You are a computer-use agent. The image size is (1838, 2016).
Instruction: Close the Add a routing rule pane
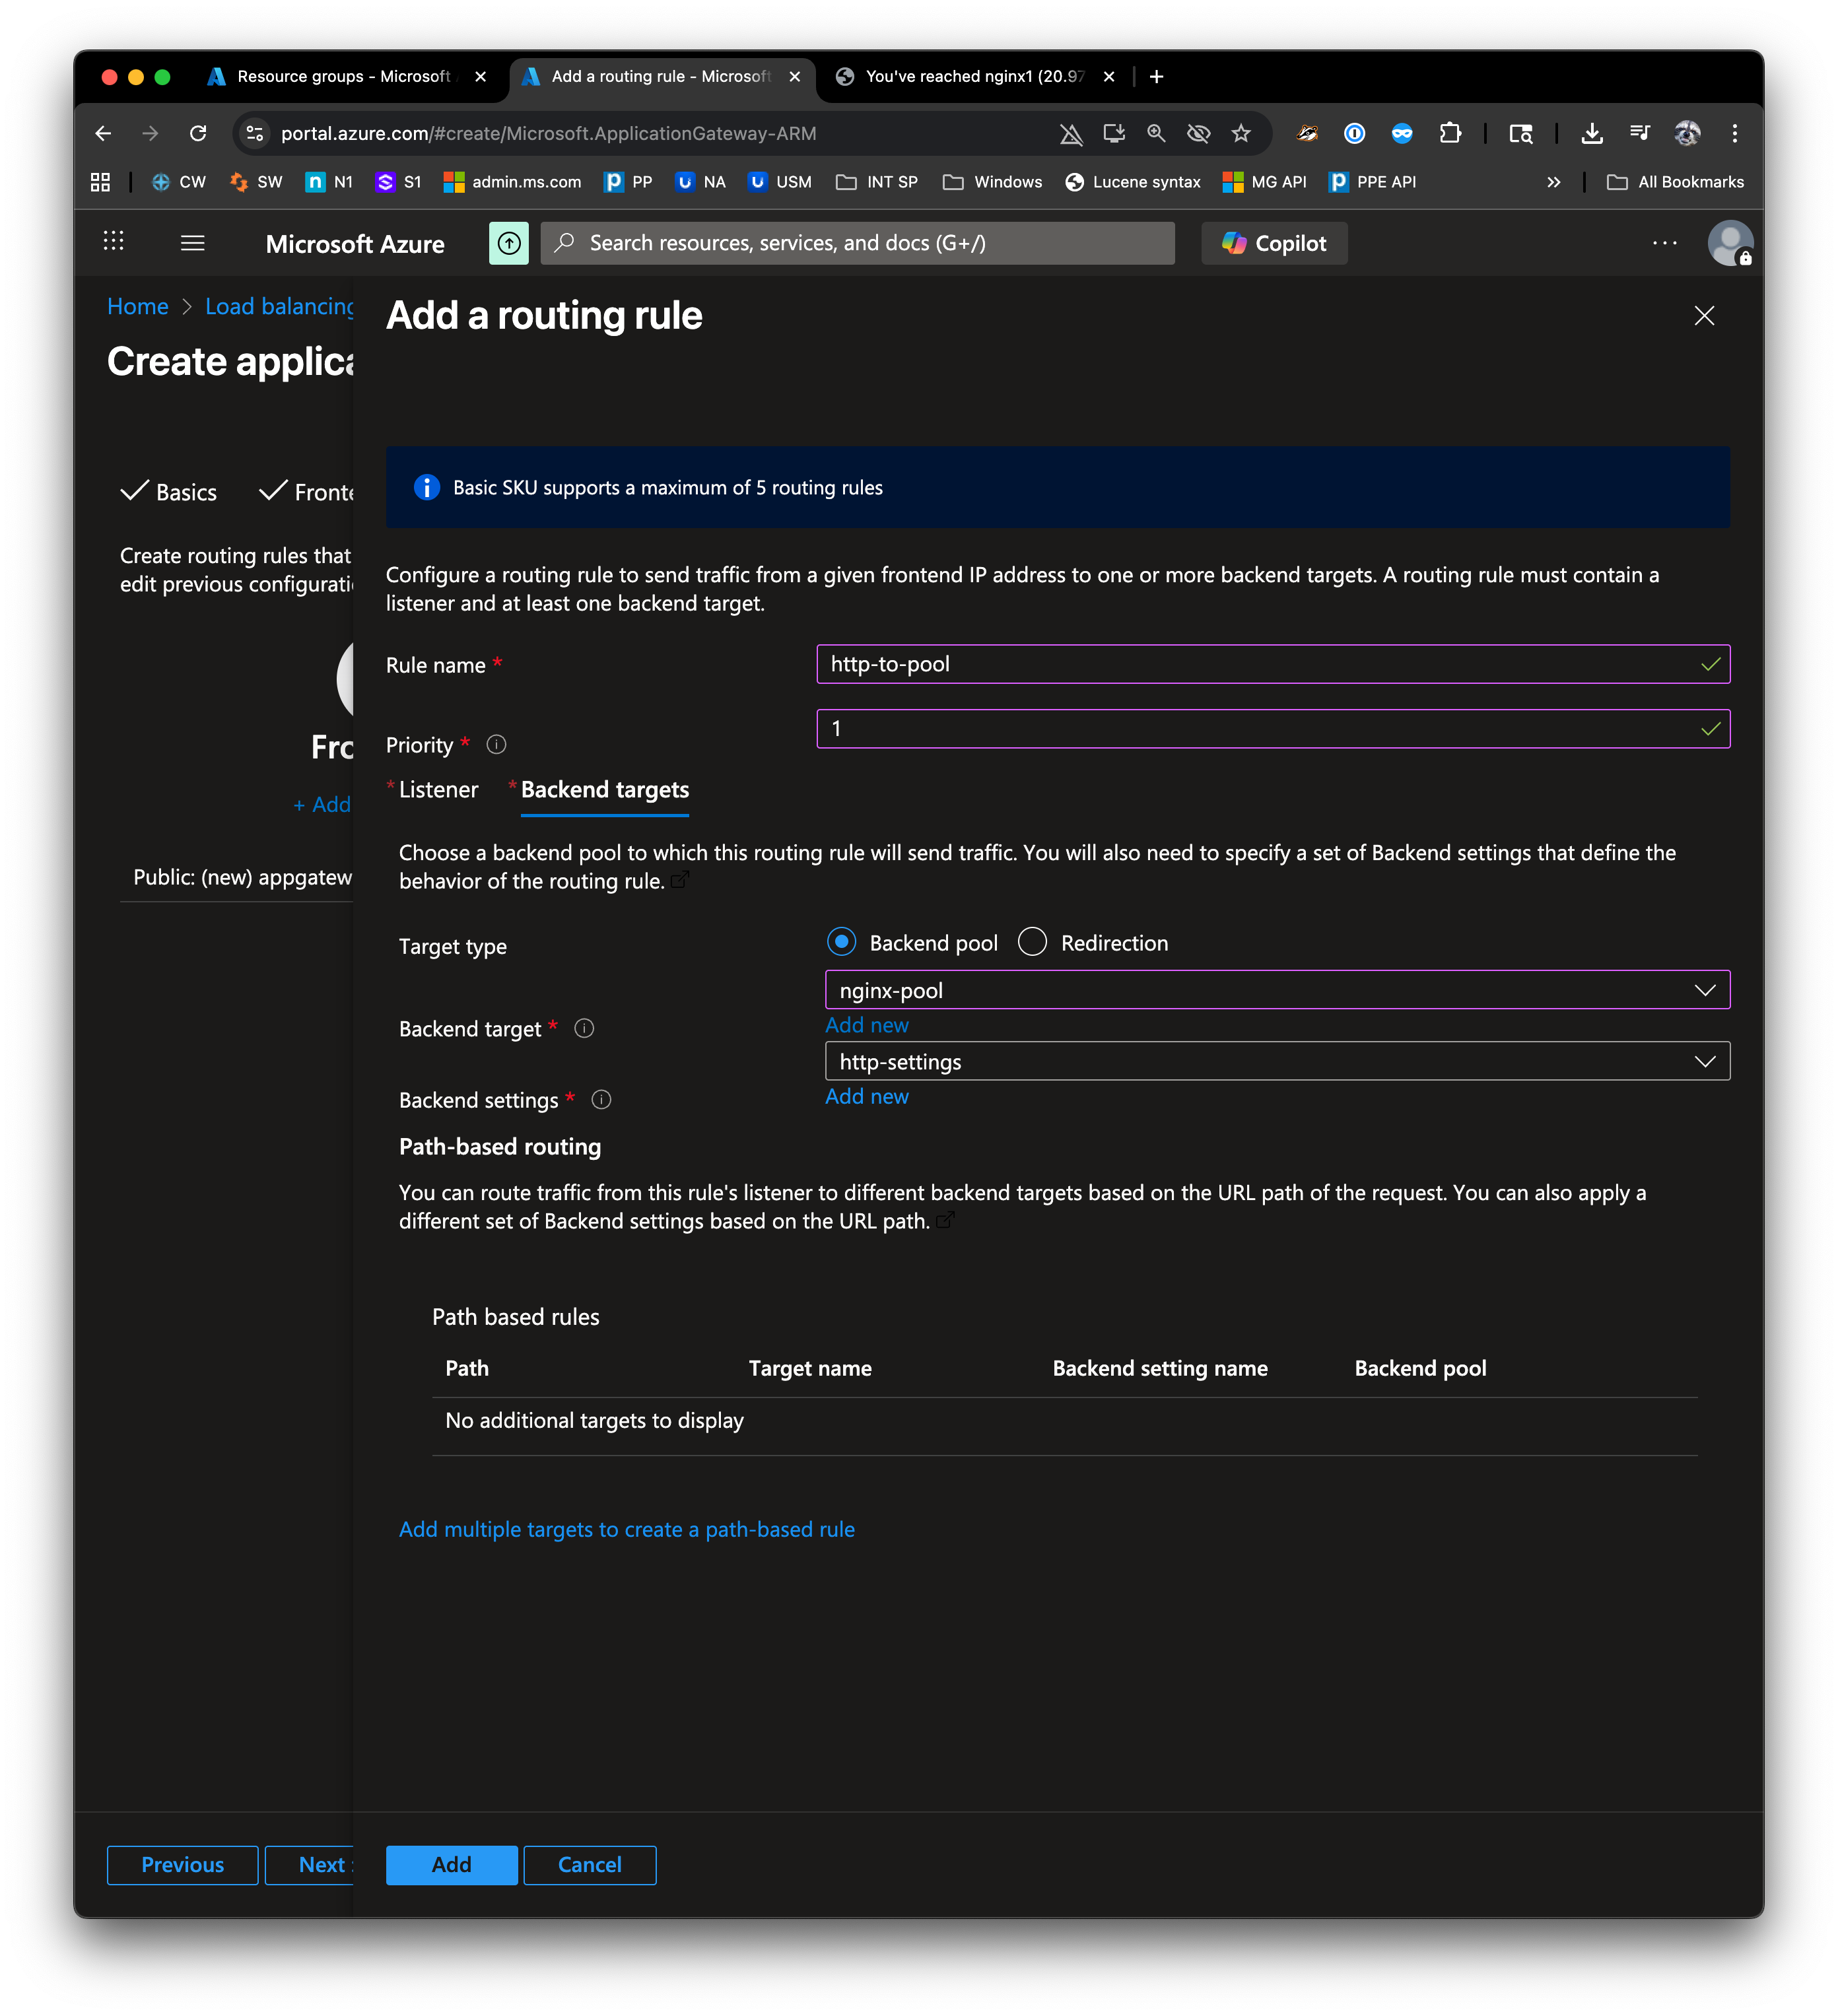[x=1704, y=316]
